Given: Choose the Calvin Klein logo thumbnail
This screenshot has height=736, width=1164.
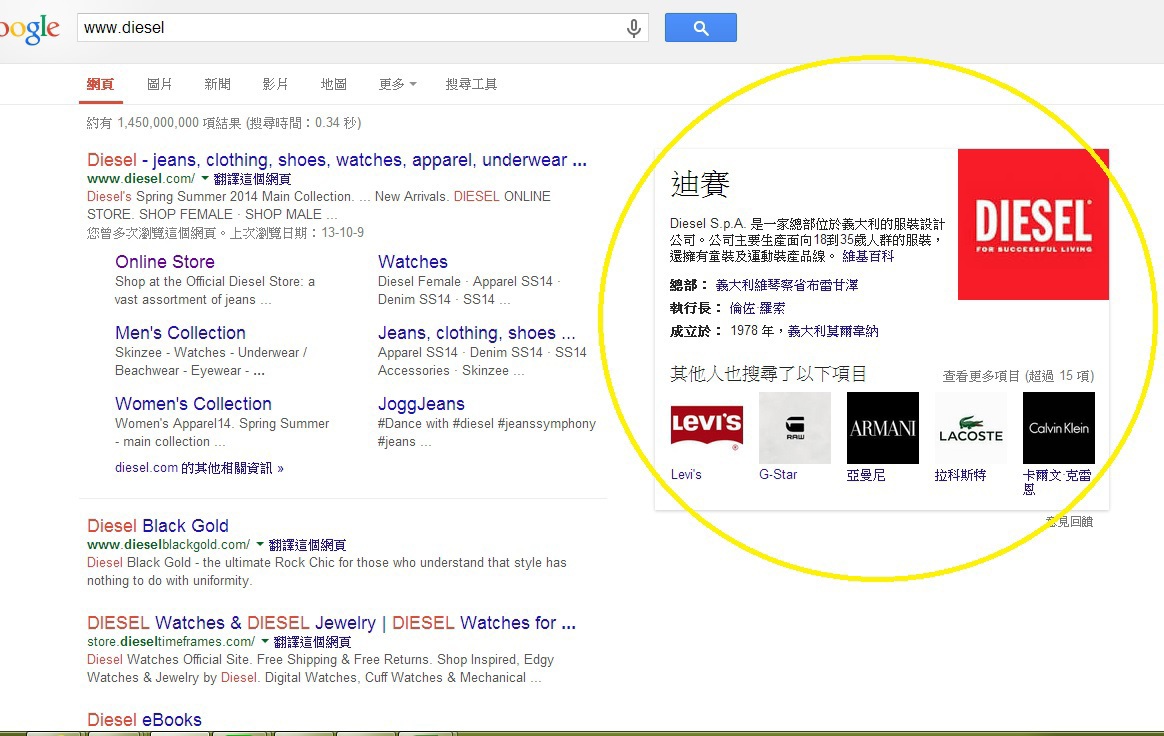Looking at the screenshot, I should click(x=1058, y=428).
